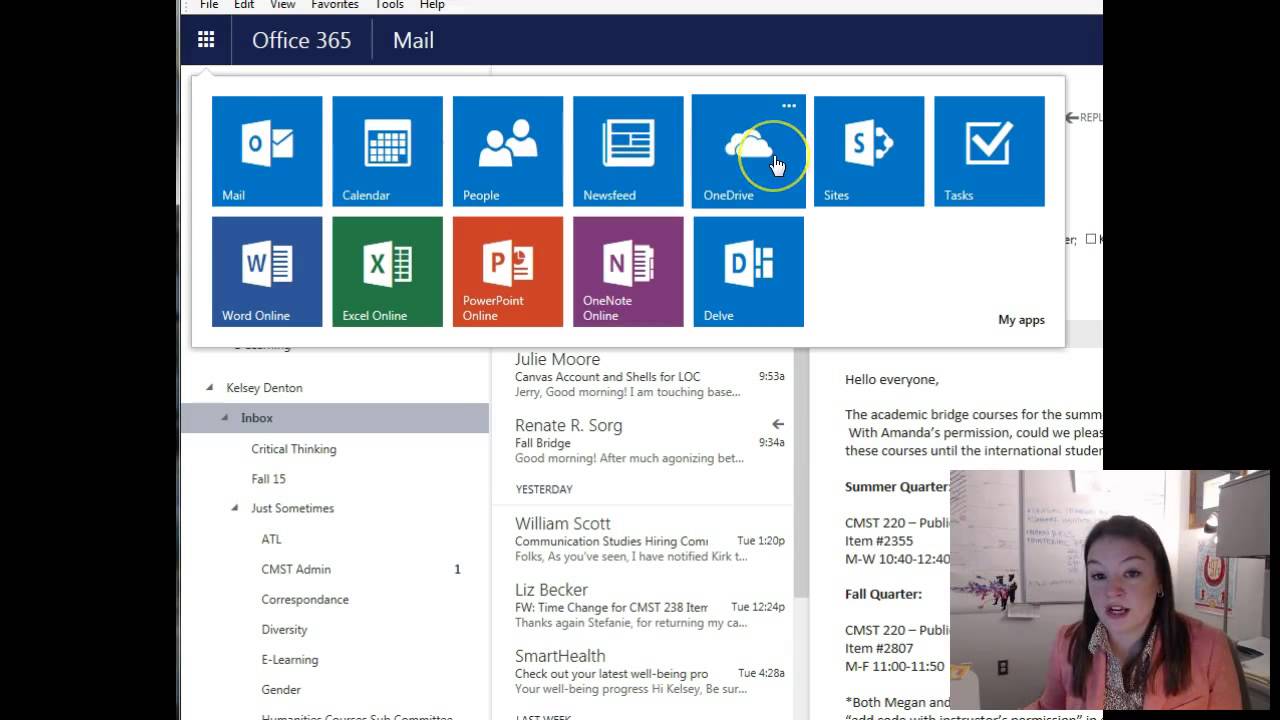1280x720 pixels.
Task: Open the Calendar app tile
Action: pyautogui.click(x=387, y=151)
